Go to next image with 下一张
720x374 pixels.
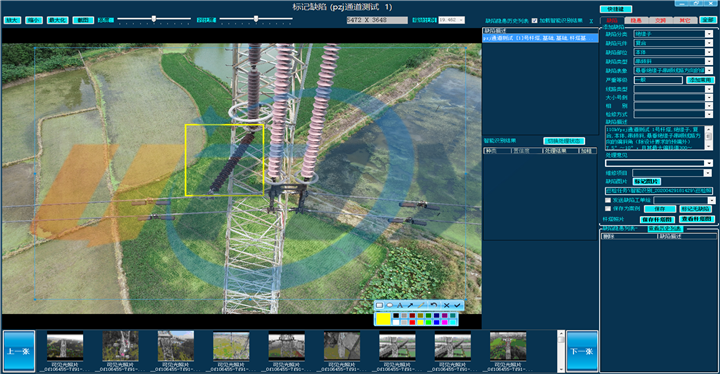582,351
